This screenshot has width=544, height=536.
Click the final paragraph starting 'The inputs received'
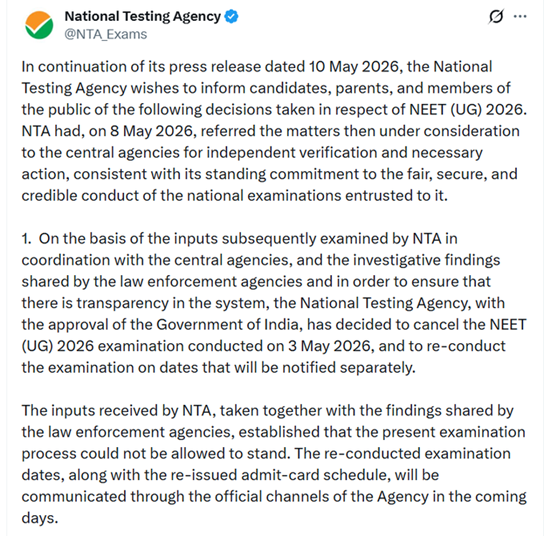click(274, 464)
